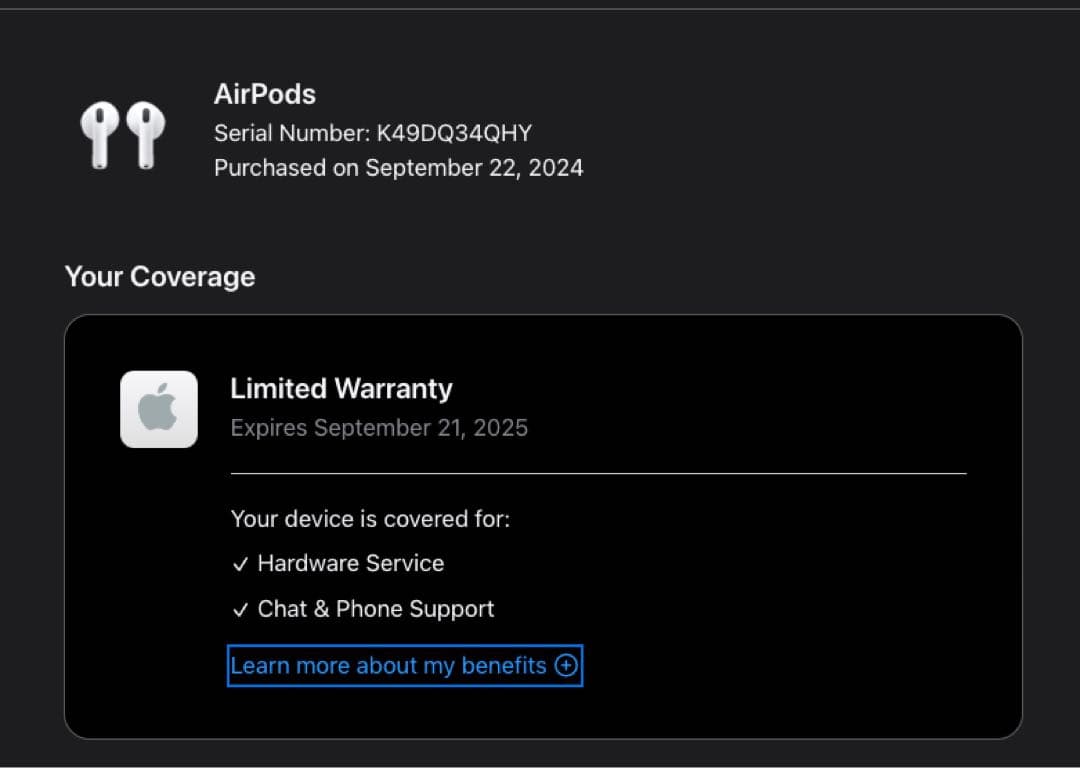The image size is (1080, 768).
Task: Click the Expires September 21, 2025 text
Action: [379, 427]
